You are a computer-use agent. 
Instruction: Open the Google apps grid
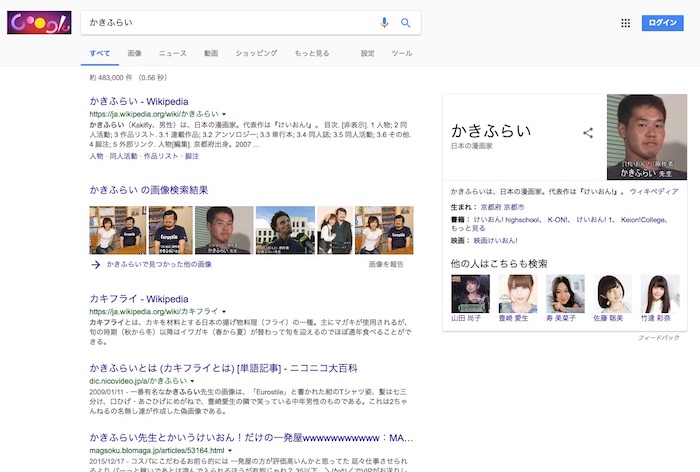626,23
